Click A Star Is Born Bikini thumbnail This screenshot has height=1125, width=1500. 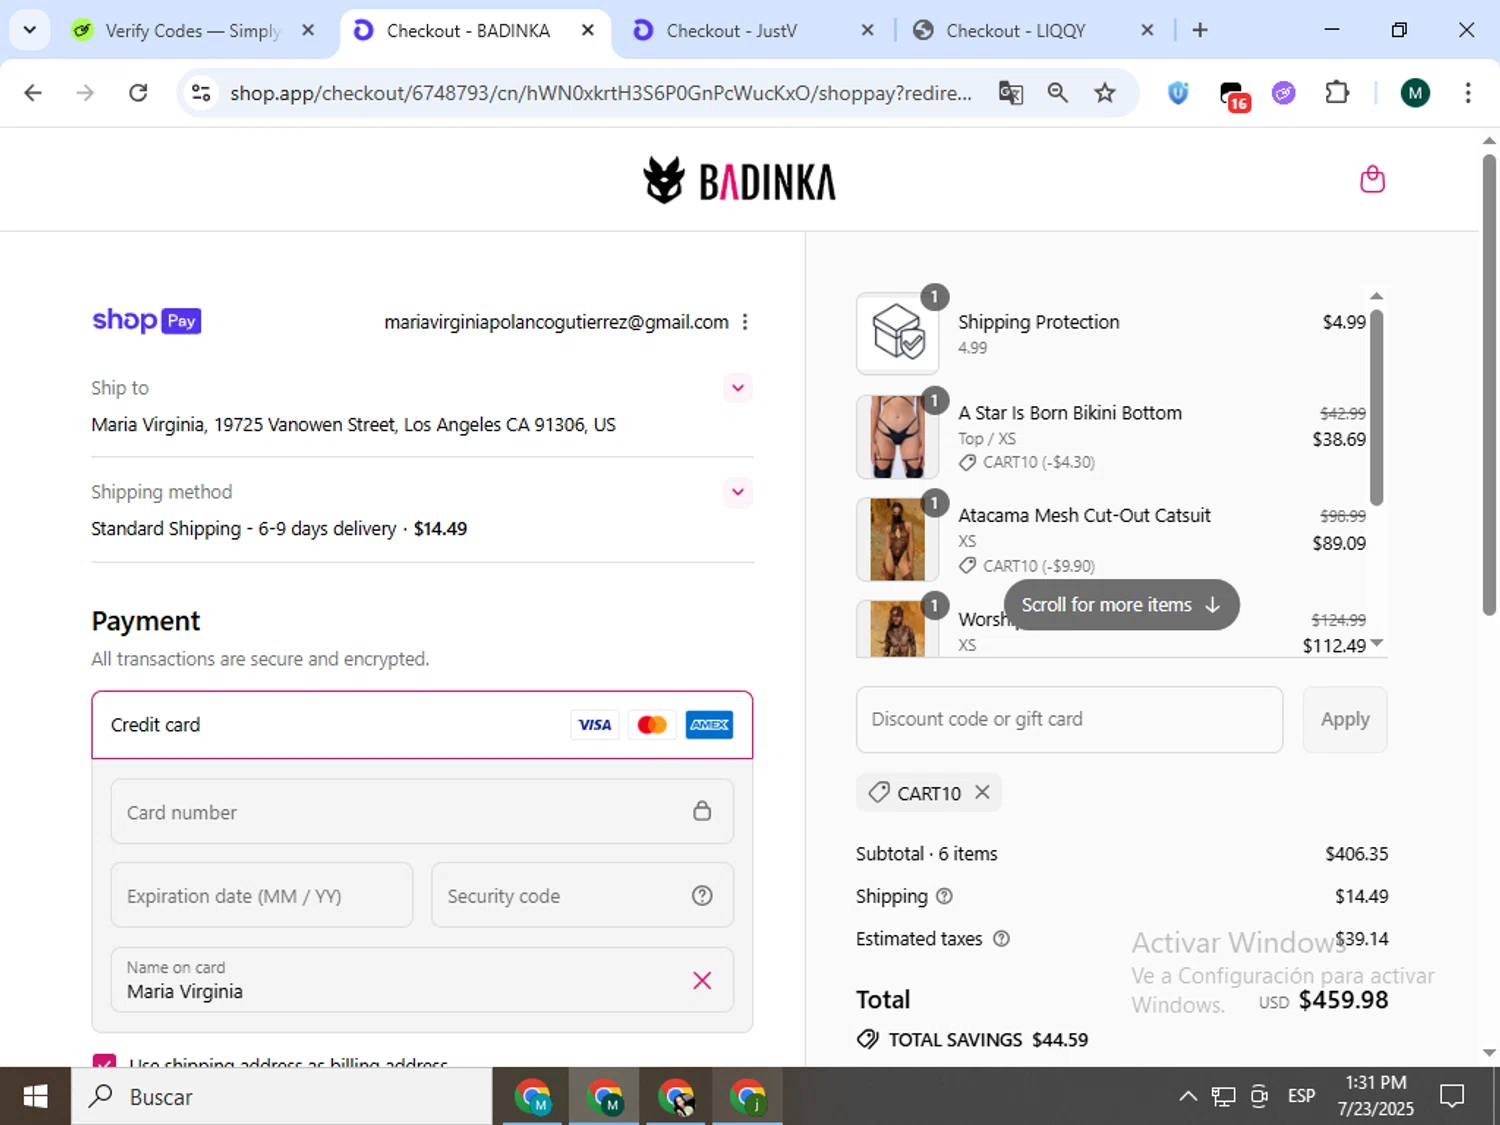pyautogui.click(x=898, y=437)
